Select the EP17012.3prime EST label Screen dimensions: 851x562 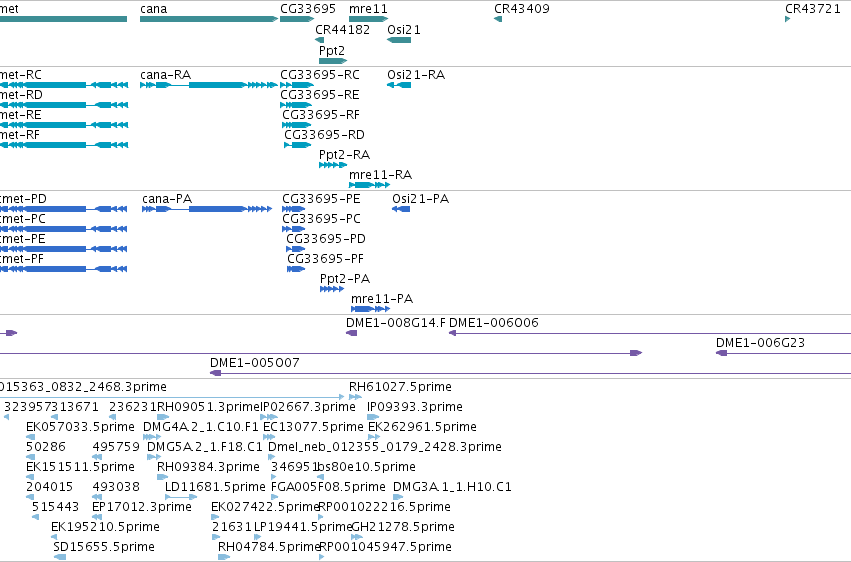[x=142, y=508]
